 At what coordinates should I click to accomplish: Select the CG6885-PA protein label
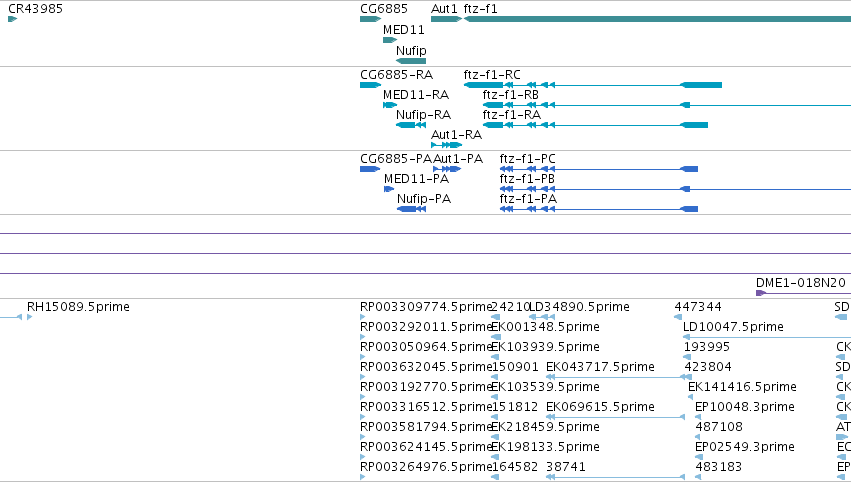pyautogui.click(x=396, y=159)
